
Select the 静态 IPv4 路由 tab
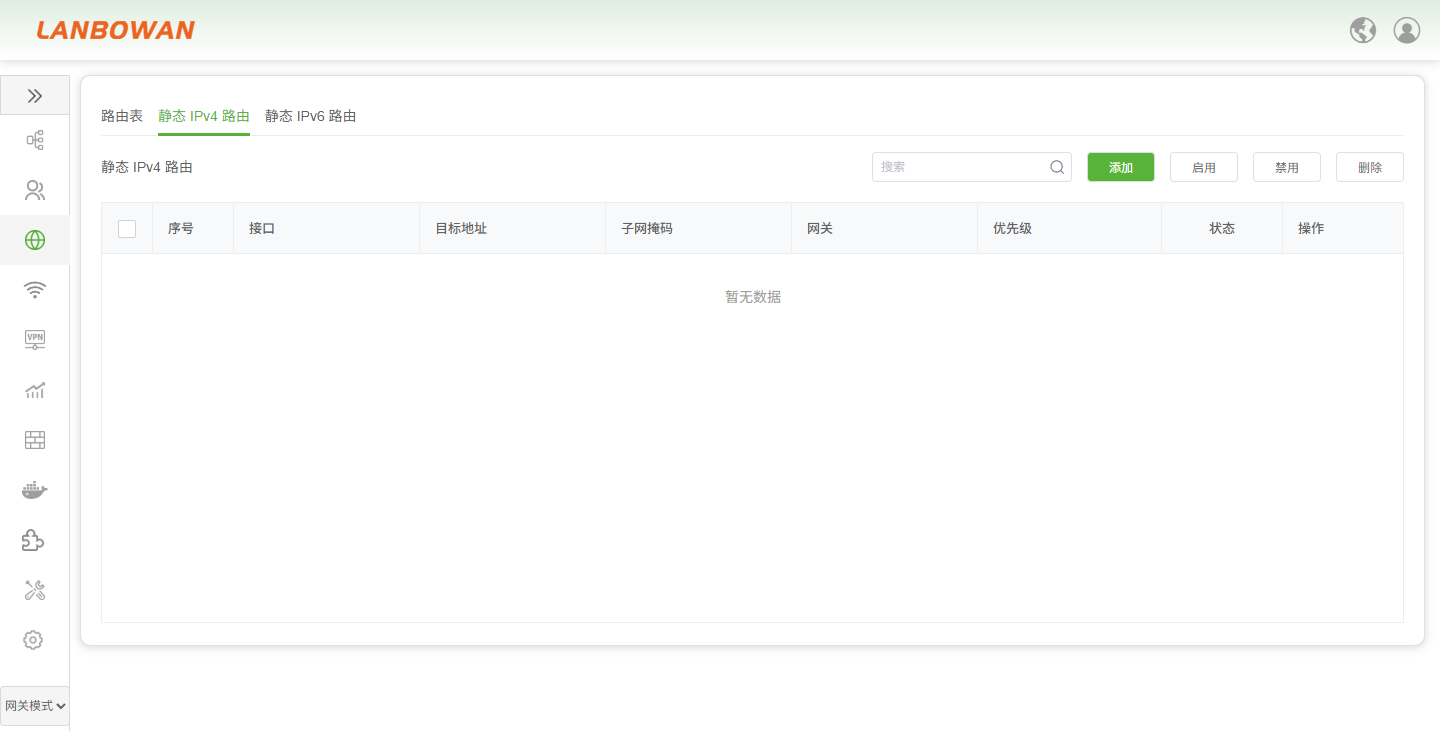[x=204, y=116]
